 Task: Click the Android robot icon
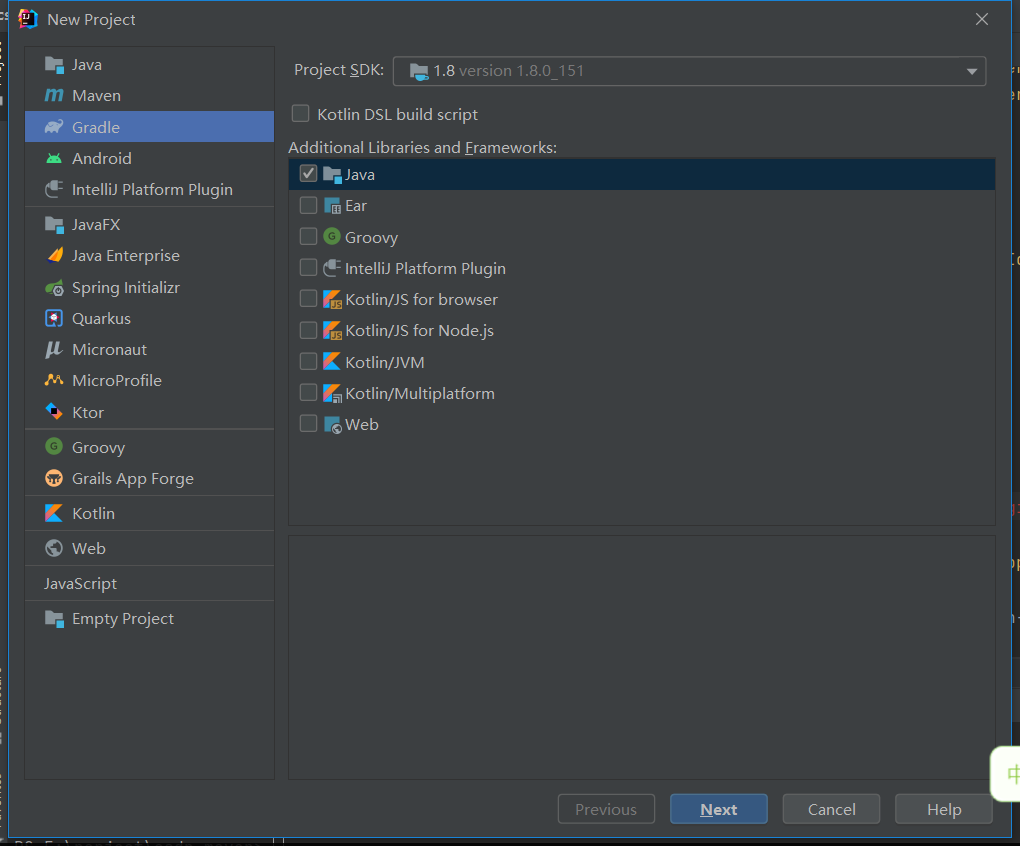54,159
